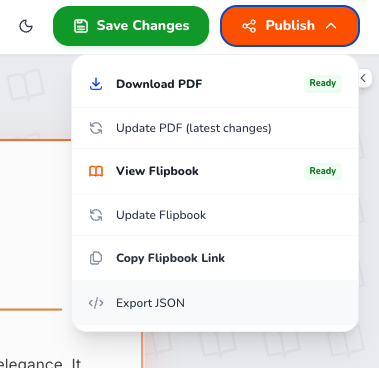Click the code brackets icon beside Export JSON

(x=96, y=303)
